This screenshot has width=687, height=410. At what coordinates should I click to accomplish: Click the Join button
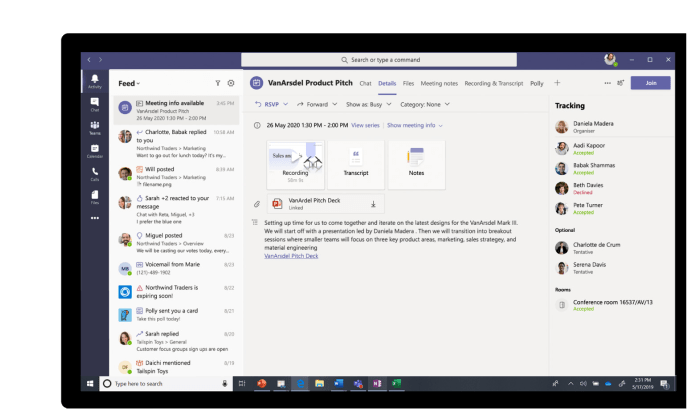(x=651, y=83)
